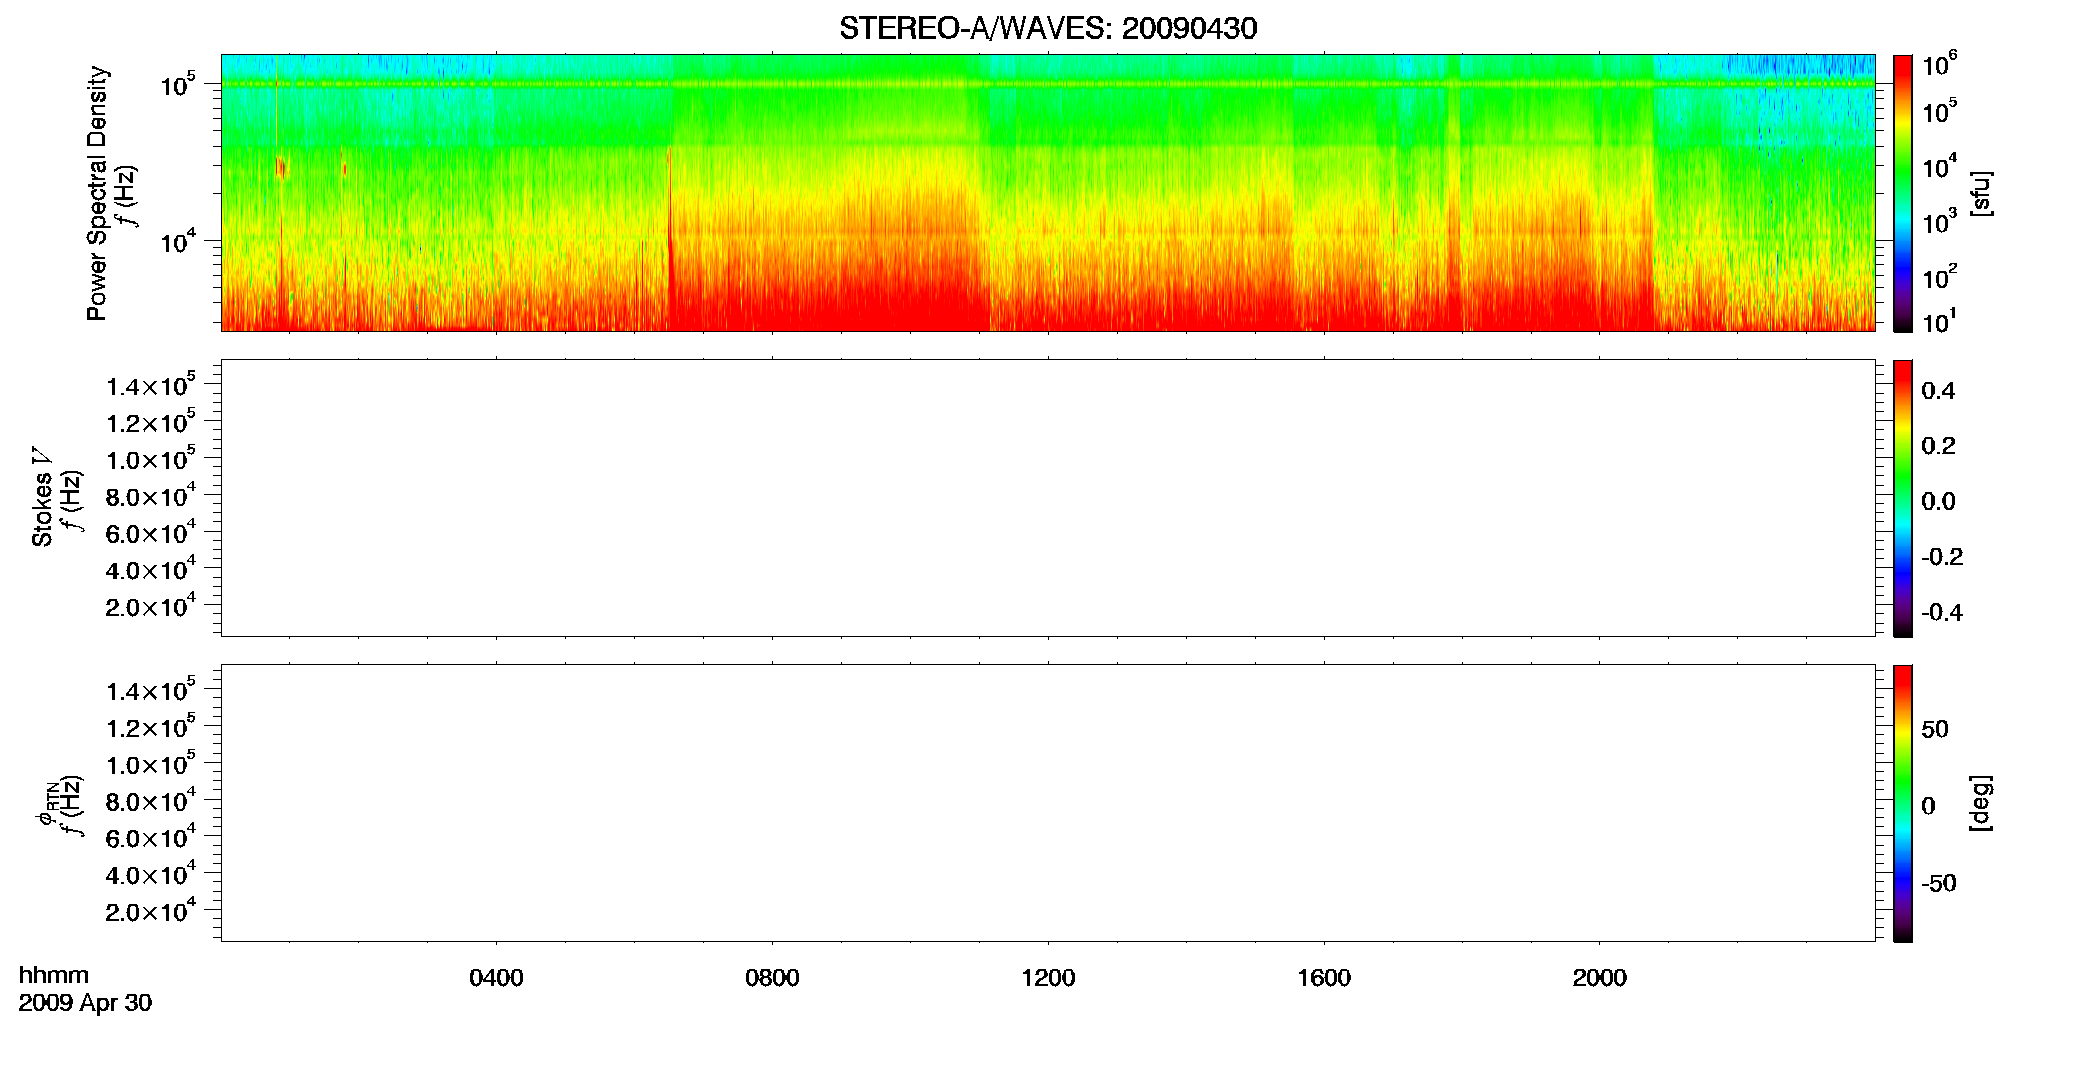Click the STEREO-A/WAVES: 20090430 plot title
This screenshot has height=1080, width=2096.
(x=1048, y=28)
